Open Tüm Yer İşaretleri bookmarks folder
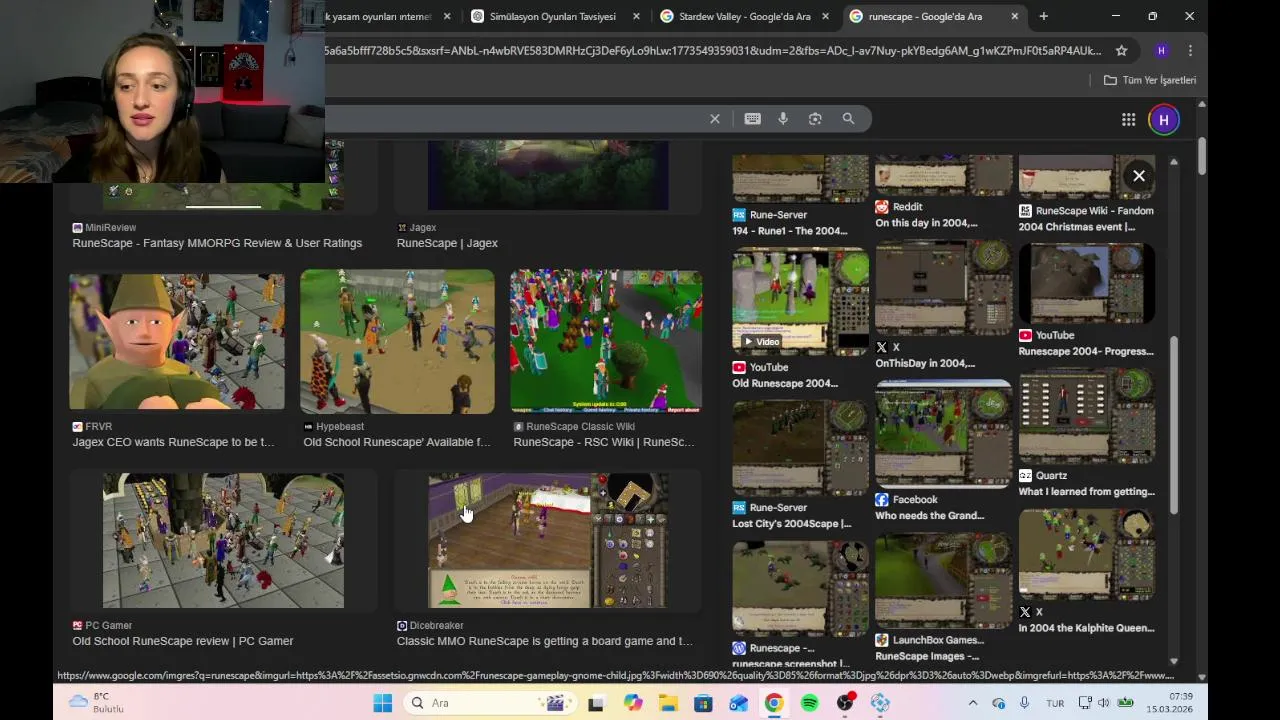The width and height of the screenshot is (1280, 720). tap(1149, 80)
